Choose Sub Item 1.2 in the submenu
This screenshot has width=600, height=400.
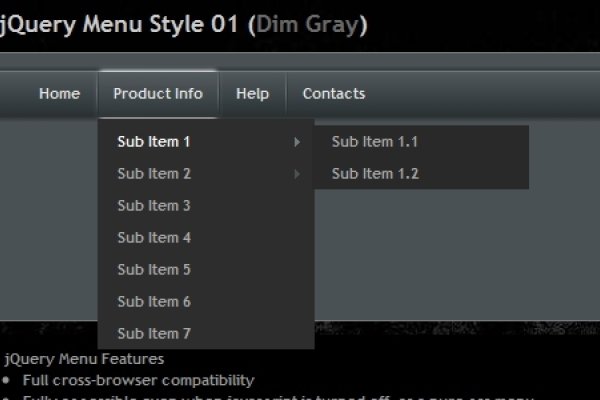point(375,174)
